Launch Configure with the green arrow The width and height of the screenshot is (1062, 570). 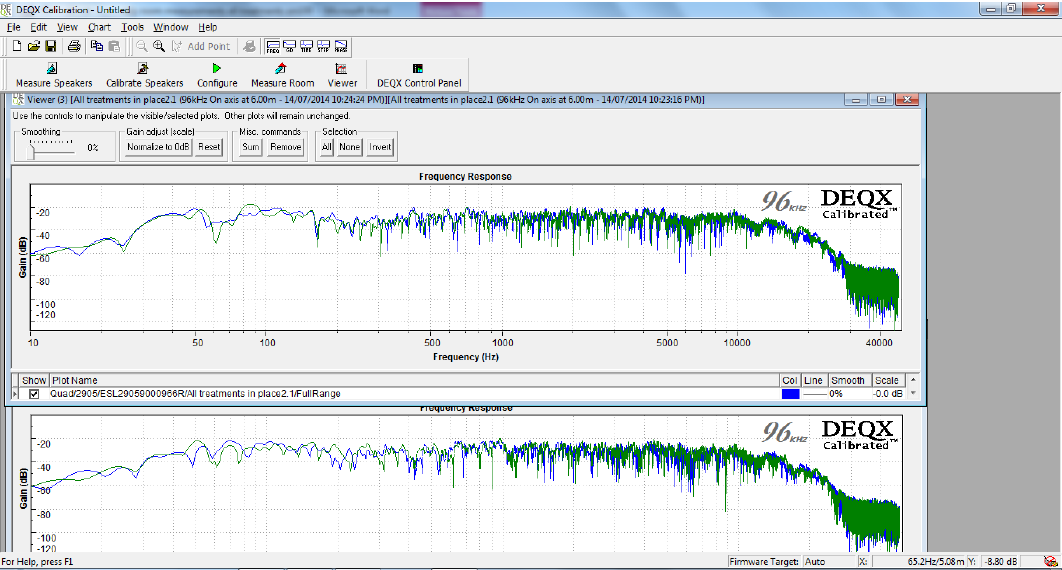(217, 75)
